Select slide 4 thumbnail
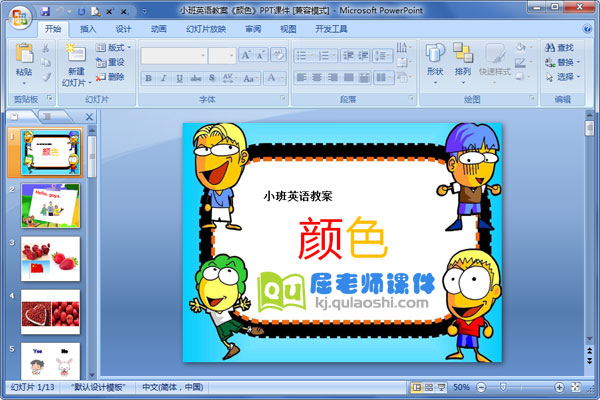This screenshot has width=600, height=400. (51, 312)
